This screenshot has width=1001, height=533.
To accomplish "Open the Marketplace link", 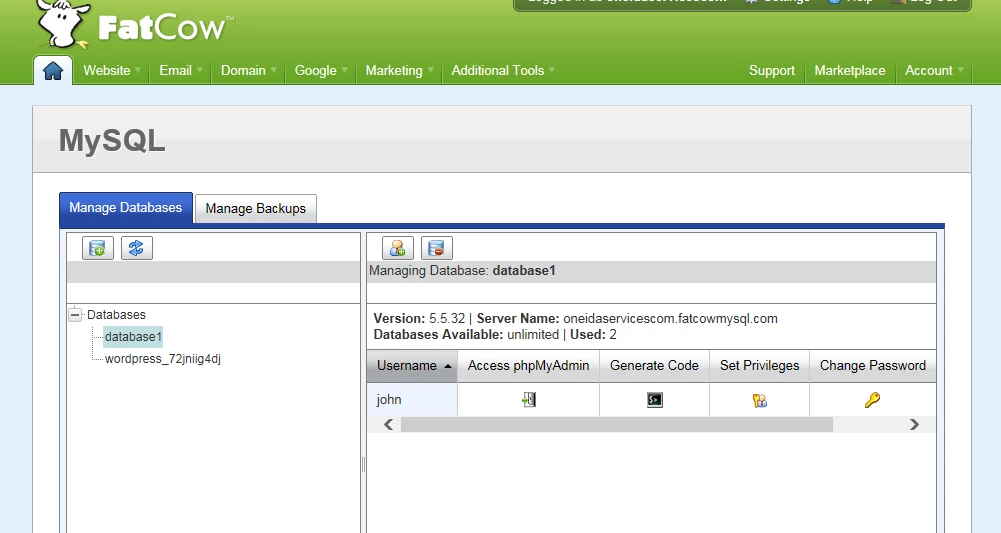I will 850,70.
